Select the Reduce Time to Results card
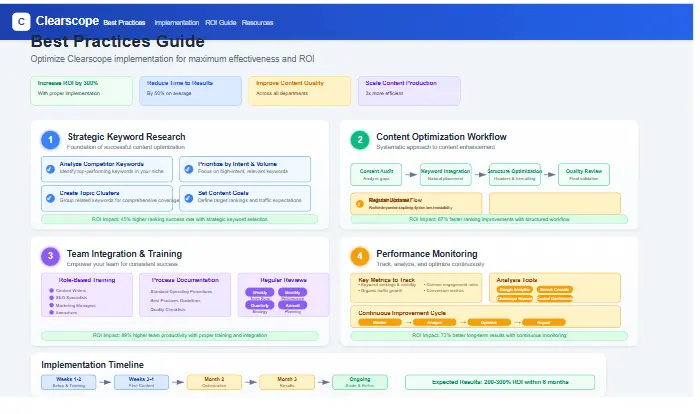The height and width of the screenshot is (414, 700). point(191,91)
